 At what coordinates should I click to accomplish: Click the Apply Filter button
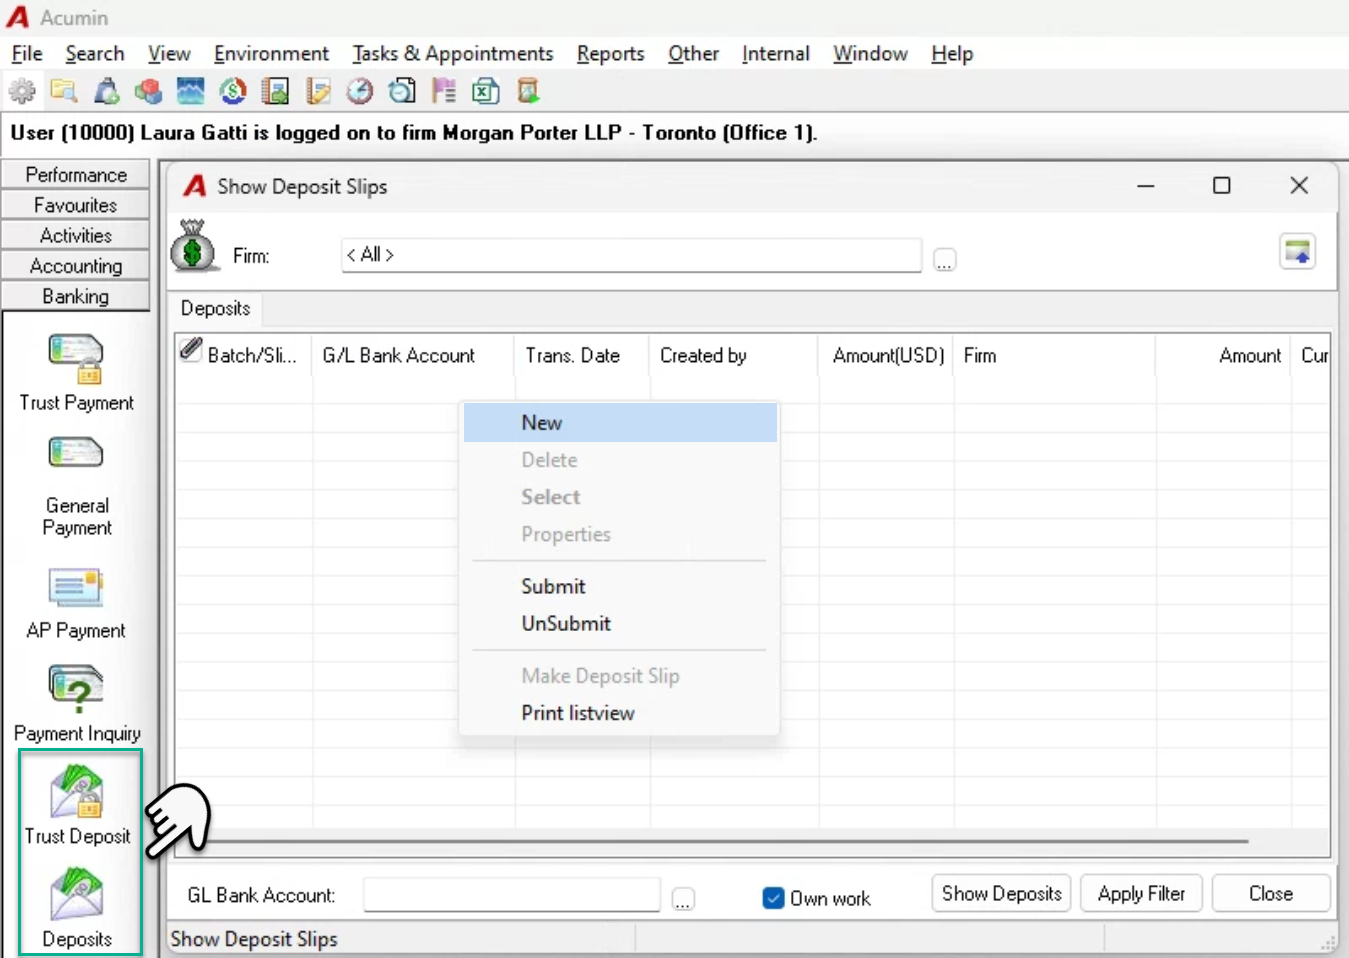coord(1141,893)
